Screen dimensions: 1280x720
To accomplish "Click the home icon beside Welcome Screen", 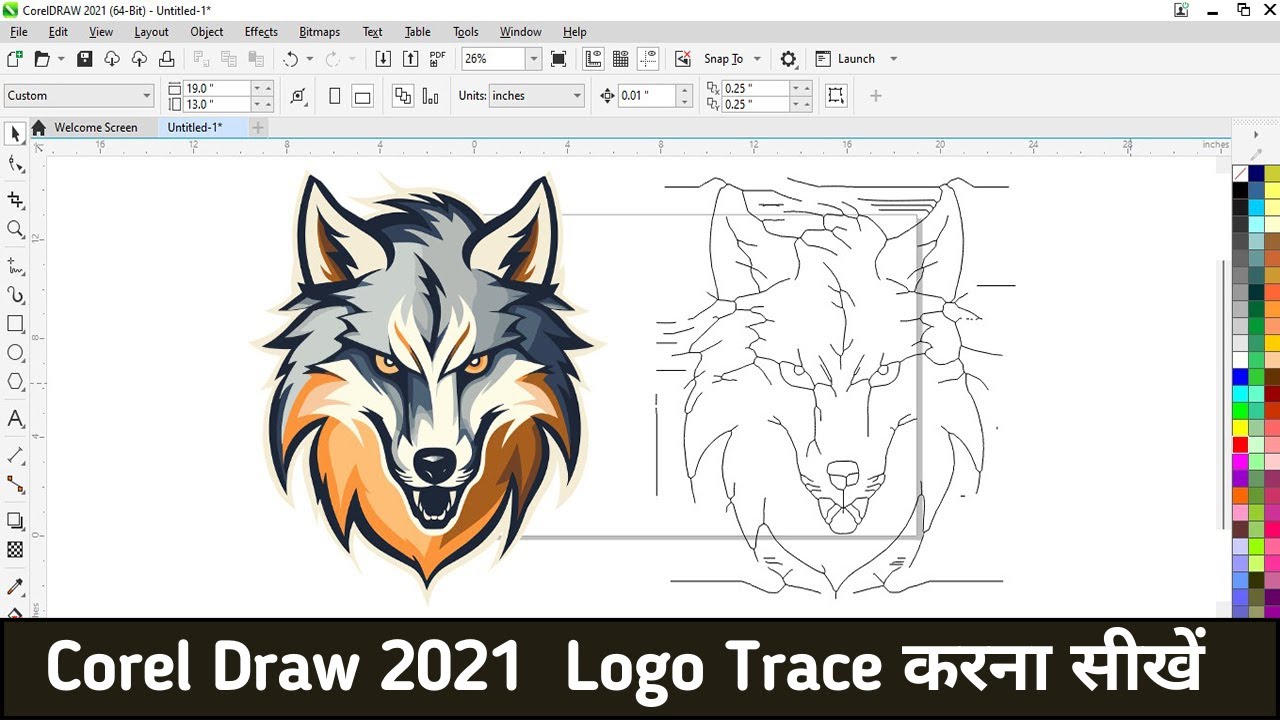I will (39, 127).
